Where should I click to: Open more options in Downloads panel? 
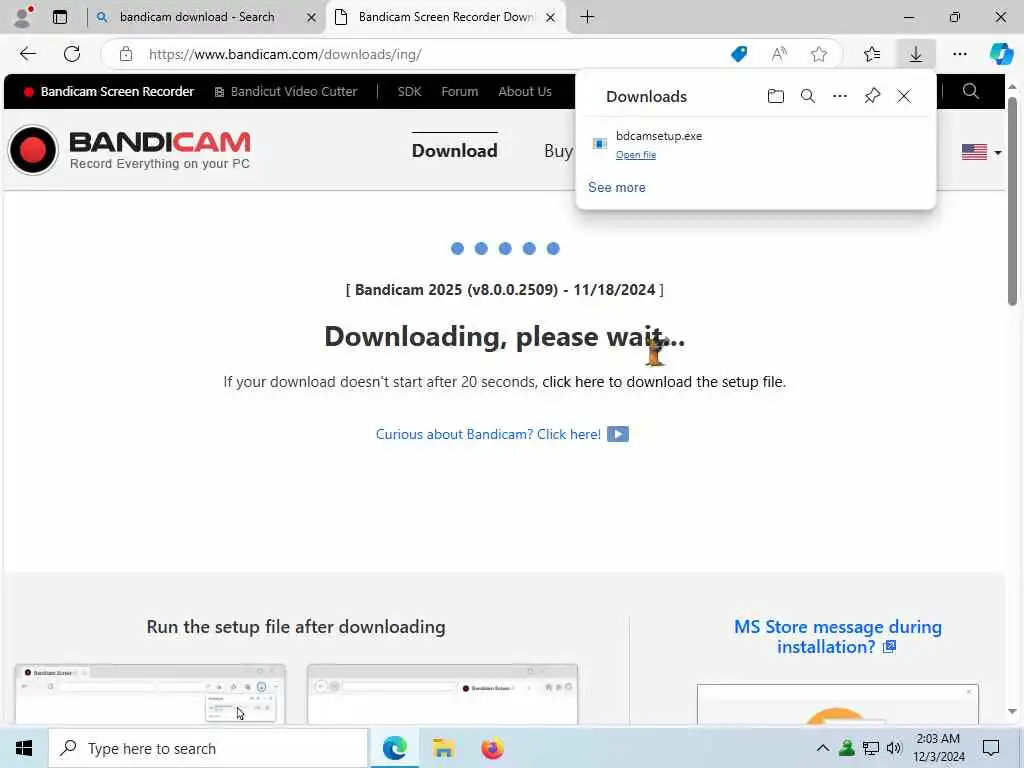(x=840, y=97)
